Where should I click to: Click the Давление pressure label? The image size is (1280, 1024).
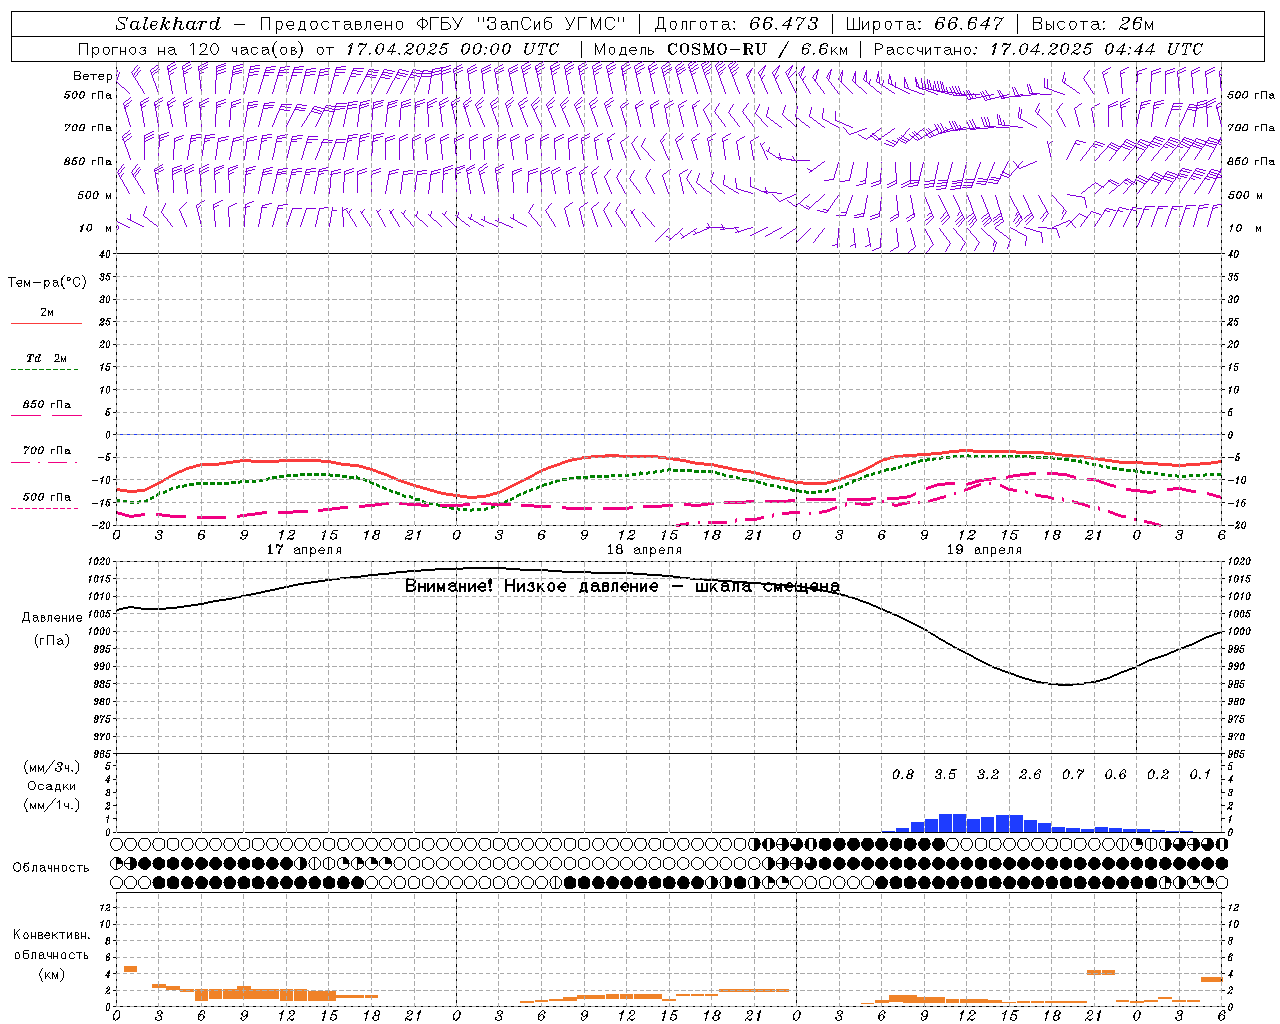coord(52,618)
